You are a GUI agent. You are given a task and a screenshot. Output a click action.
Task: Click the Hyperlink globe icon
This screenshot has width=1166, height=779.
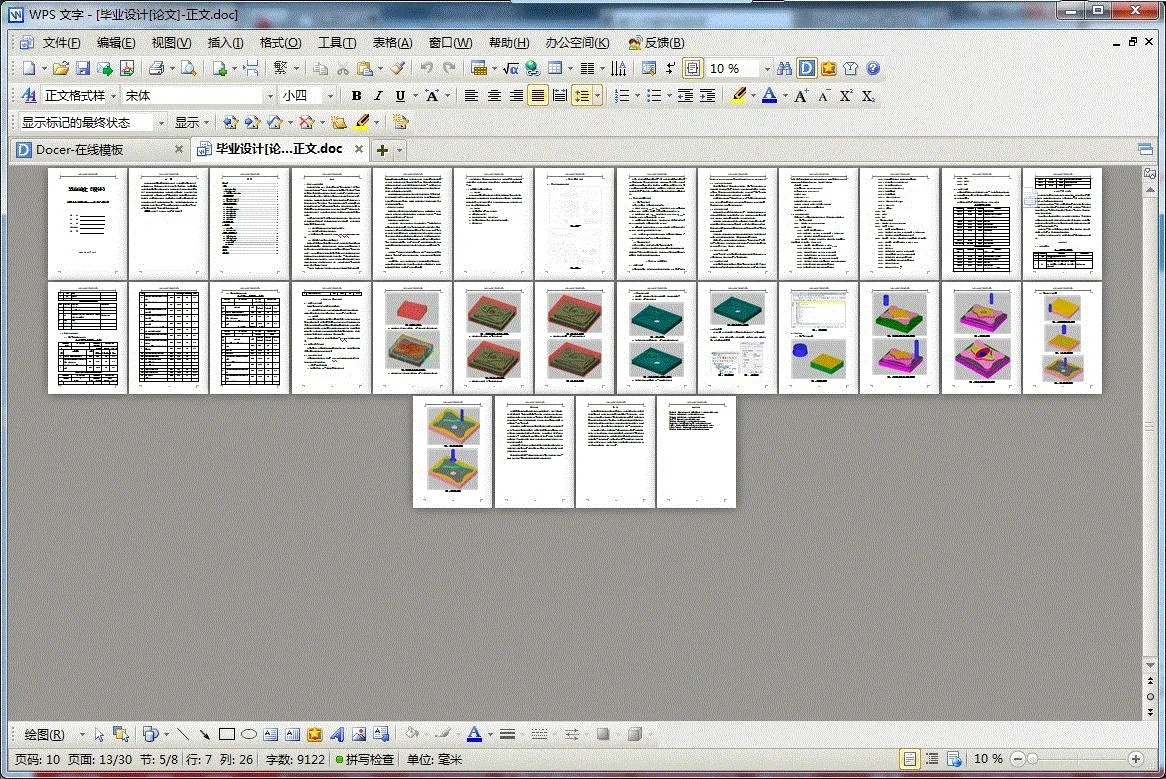pos(532,68)
